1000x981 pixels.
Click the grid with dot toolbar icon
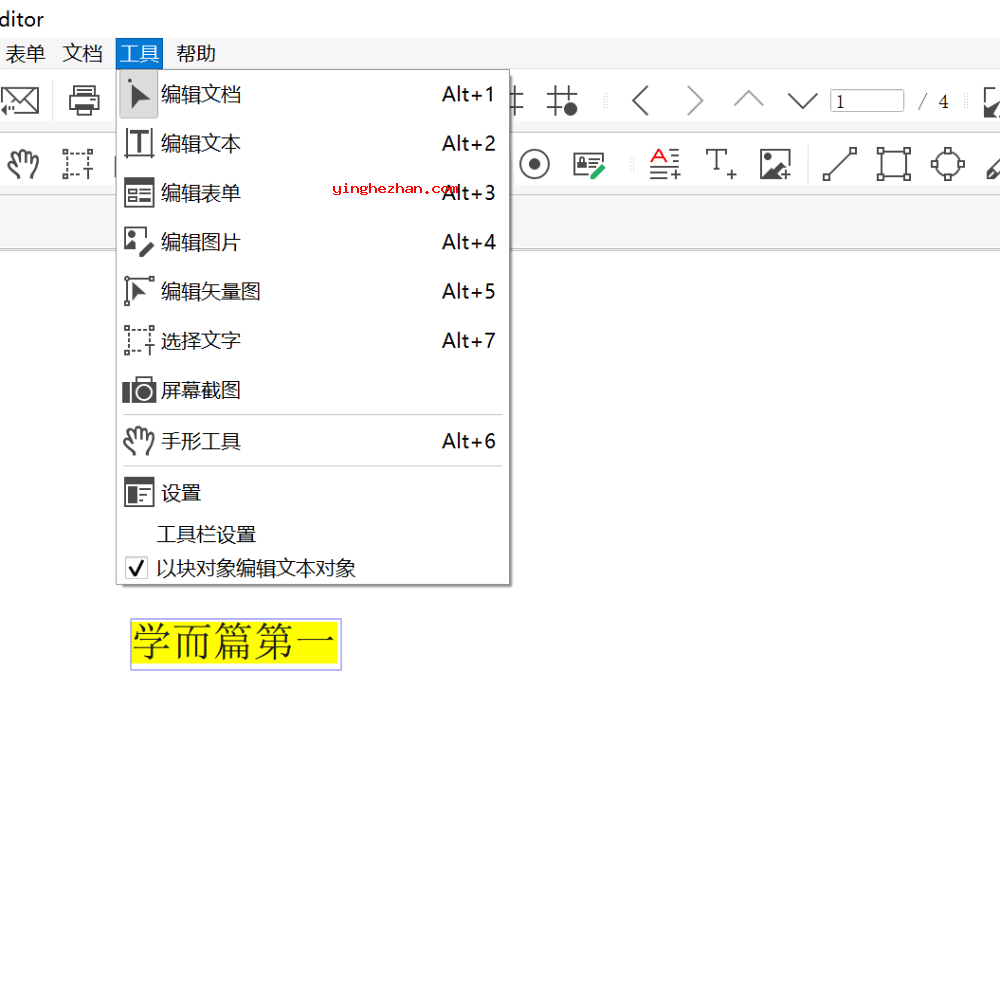tap(562, 101)
